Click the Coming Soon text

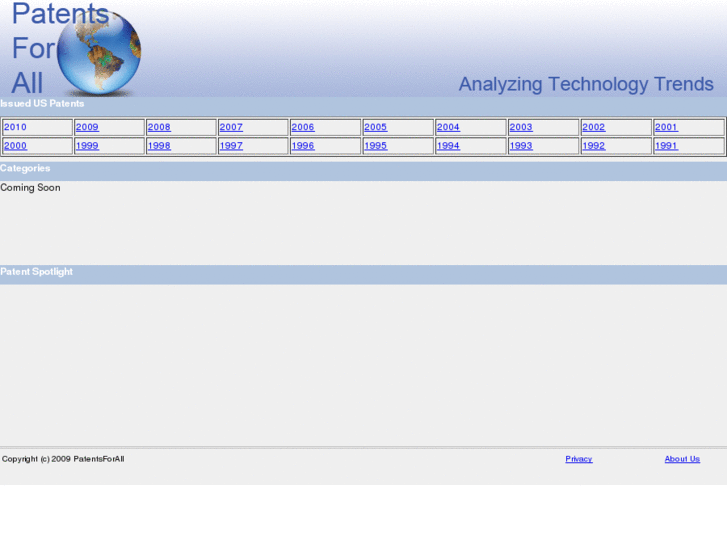(30, 187)
